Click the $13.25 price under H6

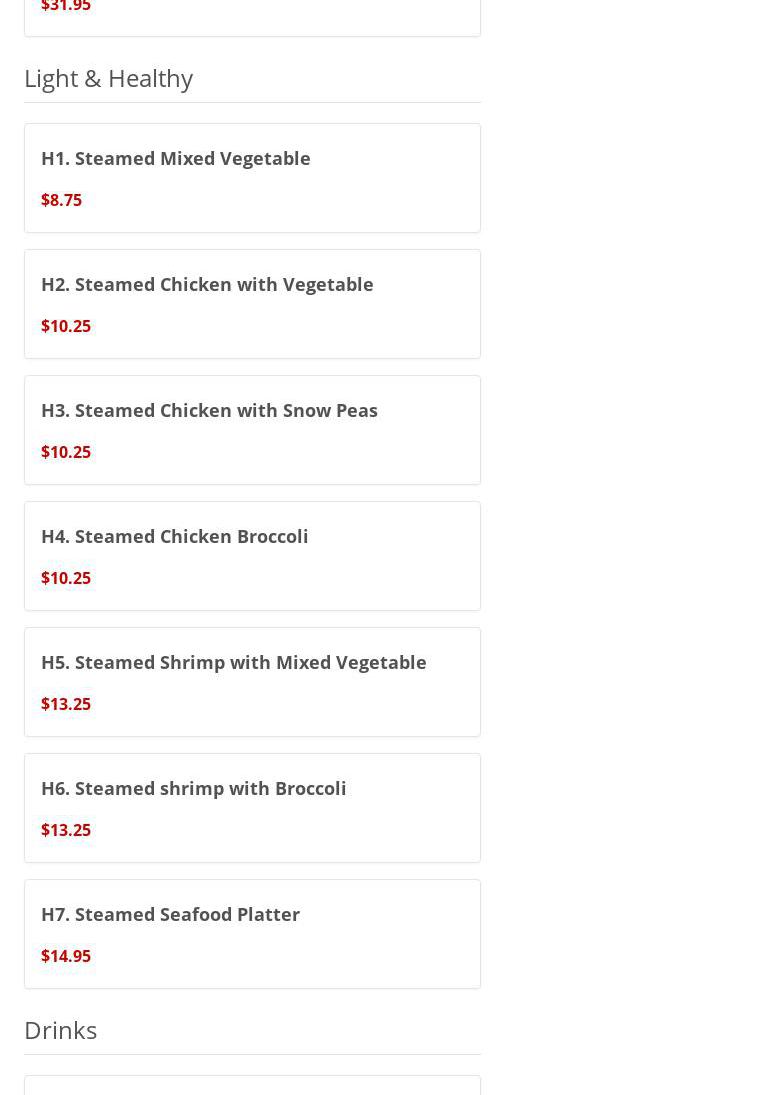pyautogui.click(x=66, y=830)
